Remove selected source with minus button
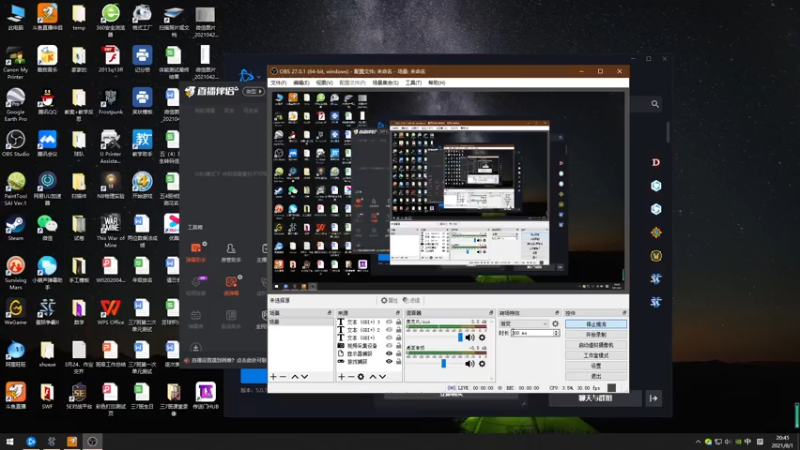This screenshot has width=800, height=450. click(351, 377)
